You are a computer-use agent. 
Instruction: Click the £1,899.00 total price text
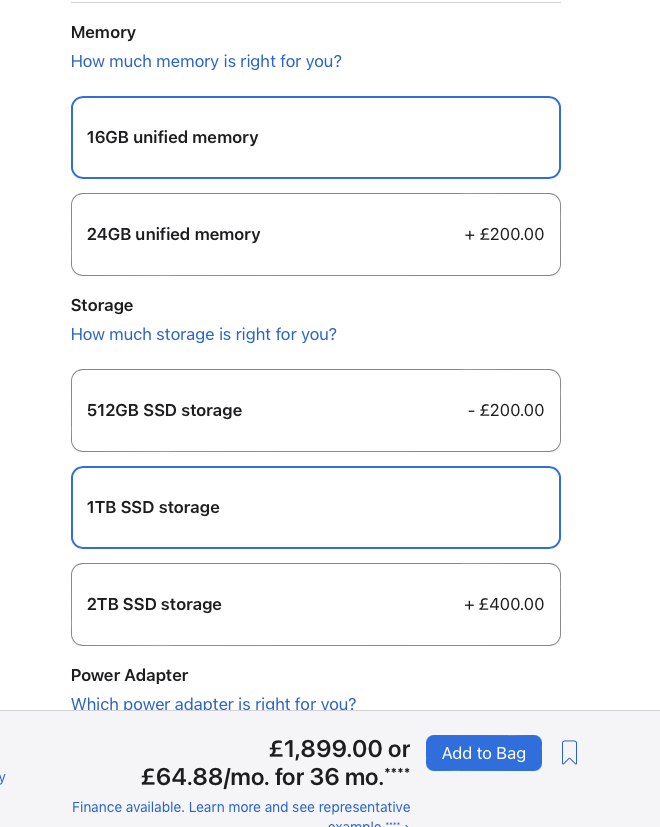[x=326, y=749]
